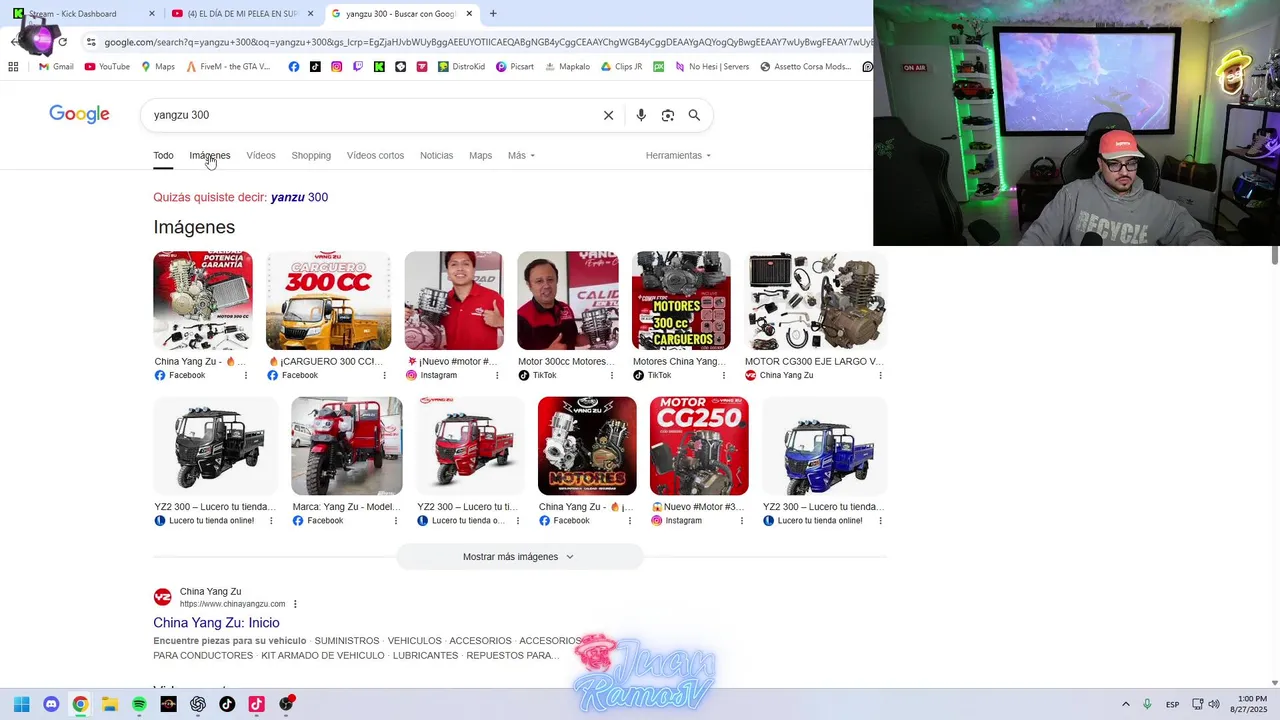
Task: Switch to Maps search tab
Action: (x=481, y=156)
